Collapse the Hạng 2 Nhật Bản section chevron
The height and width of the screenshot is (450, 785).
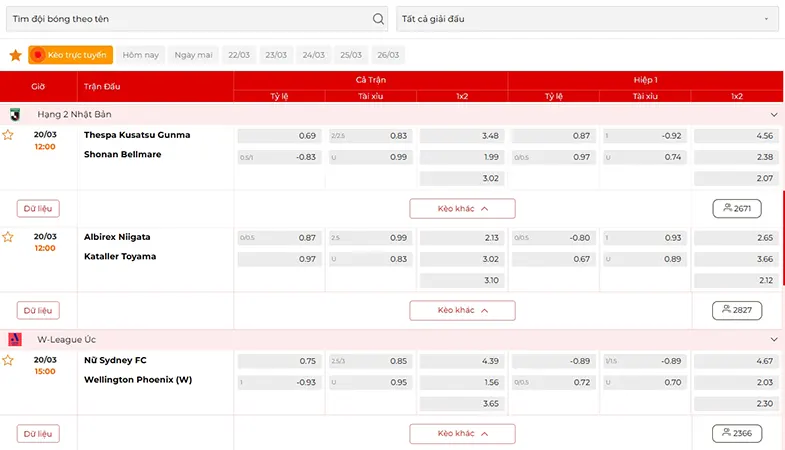774,115
